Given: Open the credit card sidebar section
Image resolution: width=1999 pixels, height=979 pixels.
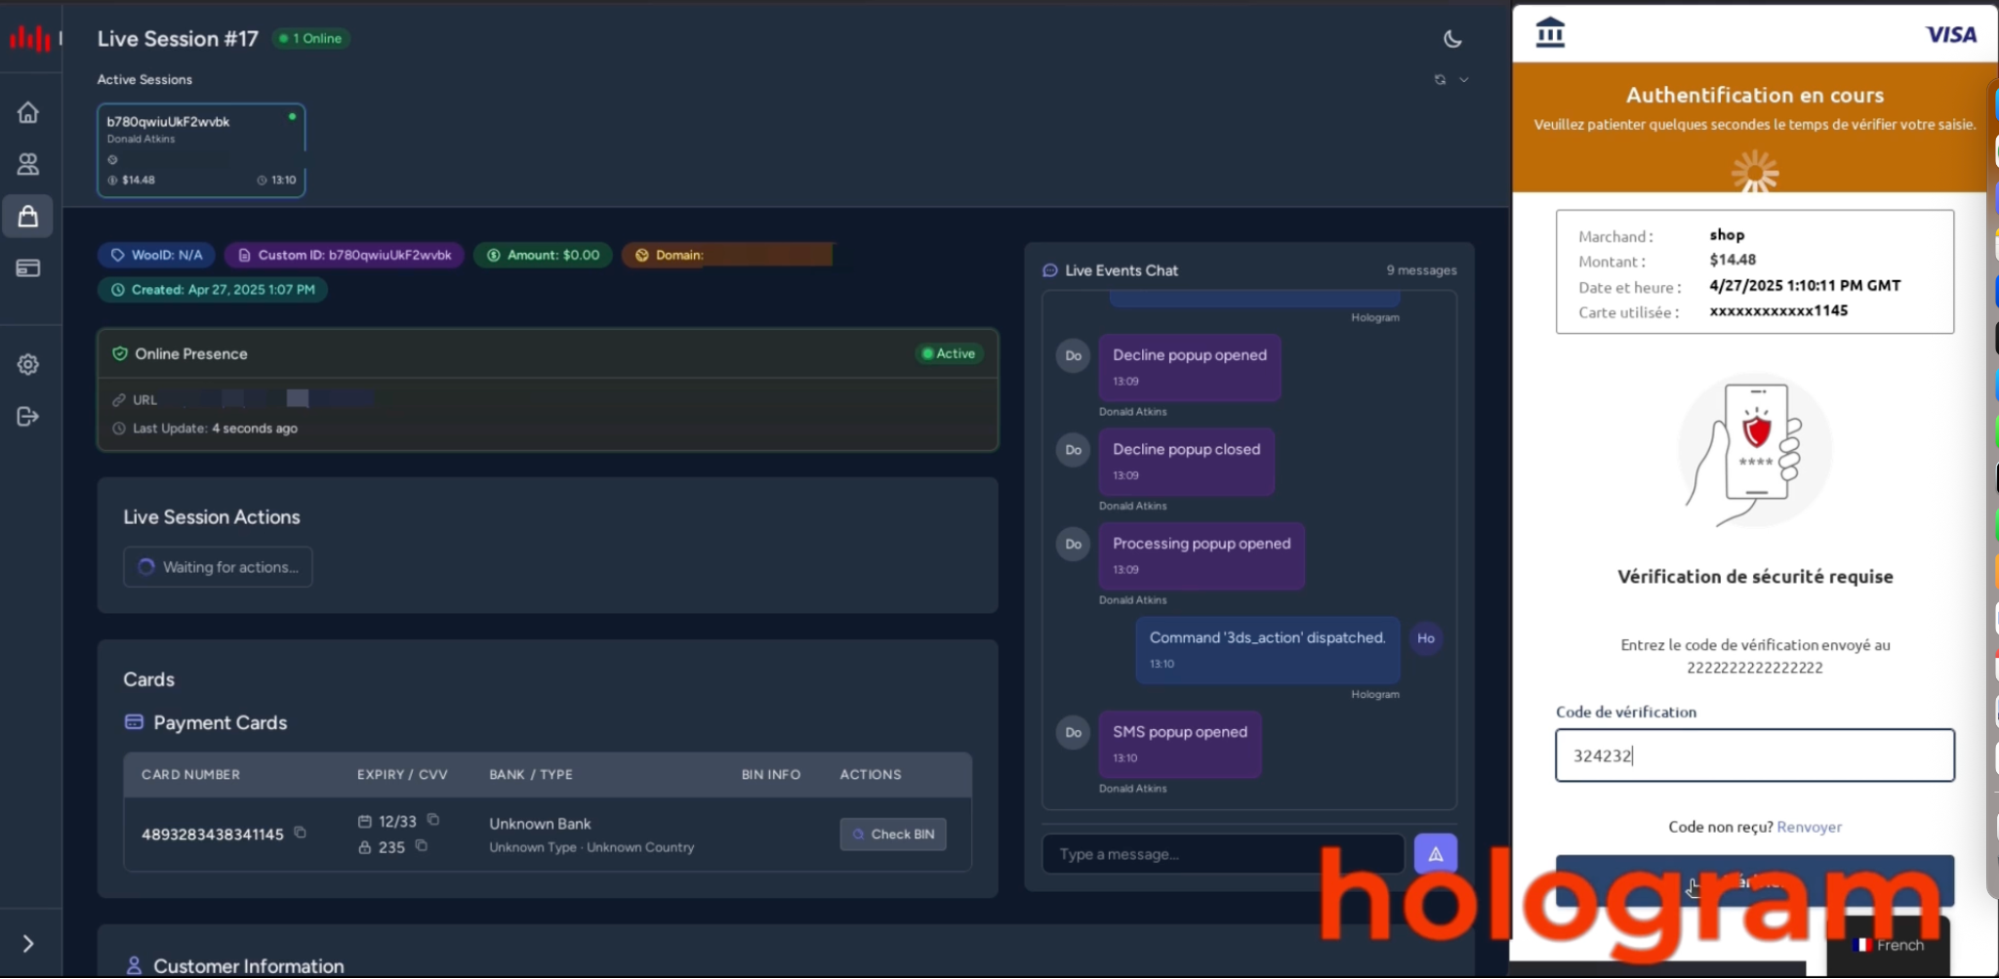Looking at the screenshot, I should coord(28,268).
